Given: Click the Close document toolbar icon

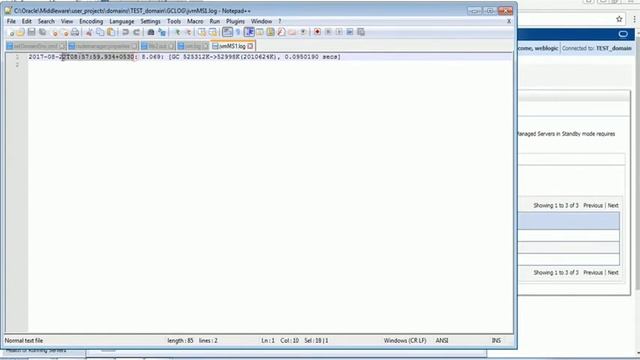Looking at the screenshot, I should click(54, 32).
